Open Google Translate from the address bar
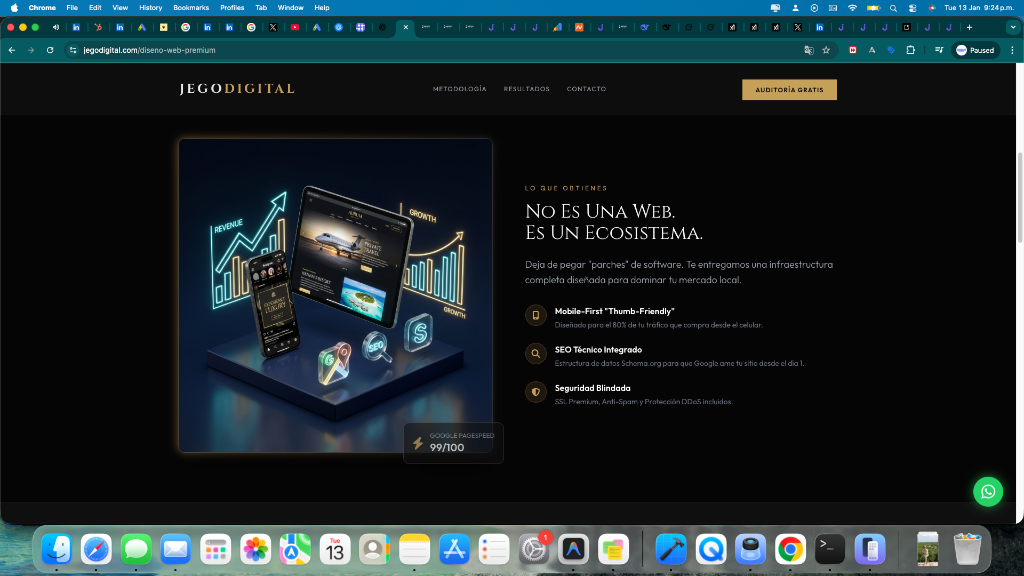 coord(807,50)
